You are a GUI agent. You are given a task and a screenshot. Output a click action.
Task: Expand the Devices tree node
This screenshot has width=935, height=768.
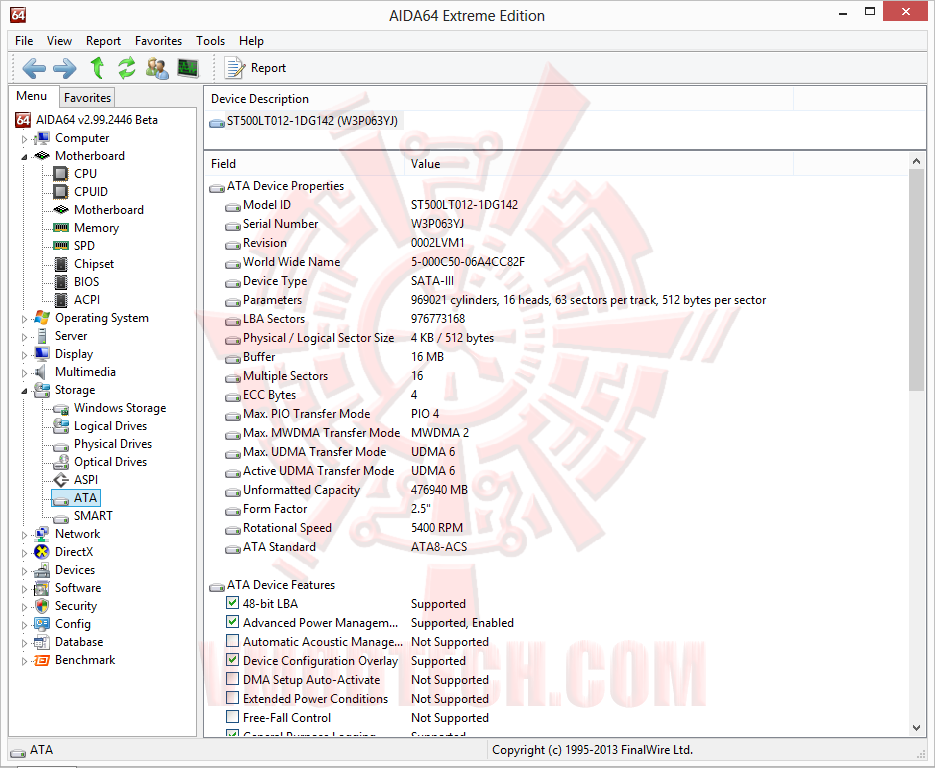pos(24,571)
